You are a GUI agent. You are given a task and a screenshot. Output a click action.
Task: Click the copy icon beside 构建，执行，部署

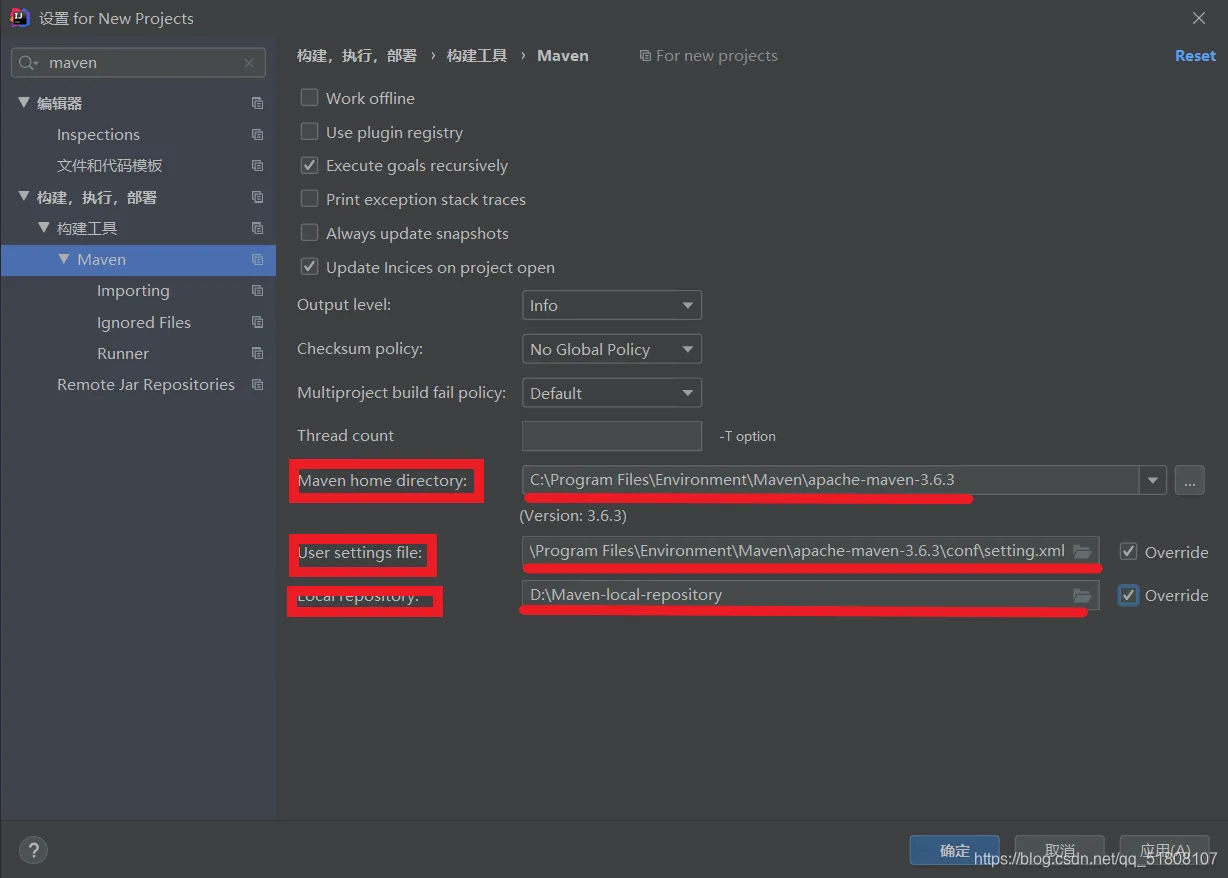[x=257, y=197]
